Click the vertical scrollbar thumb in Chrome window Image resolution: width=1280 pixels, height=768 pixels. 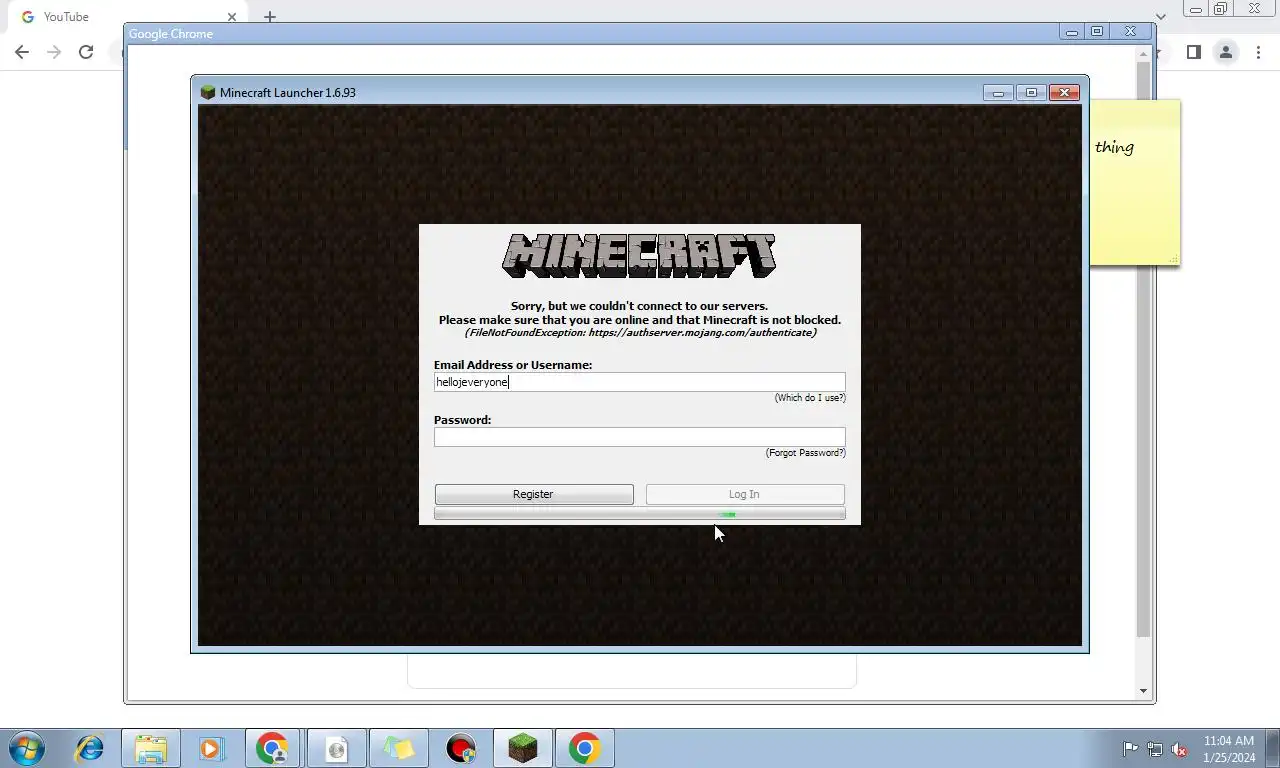(x=1144, y=350)
